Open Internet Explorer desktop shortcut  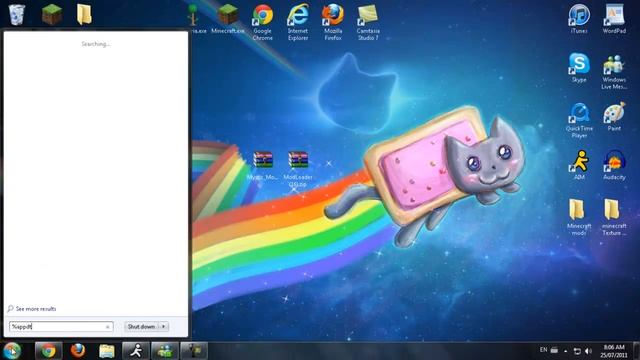(x=298, y=22)
